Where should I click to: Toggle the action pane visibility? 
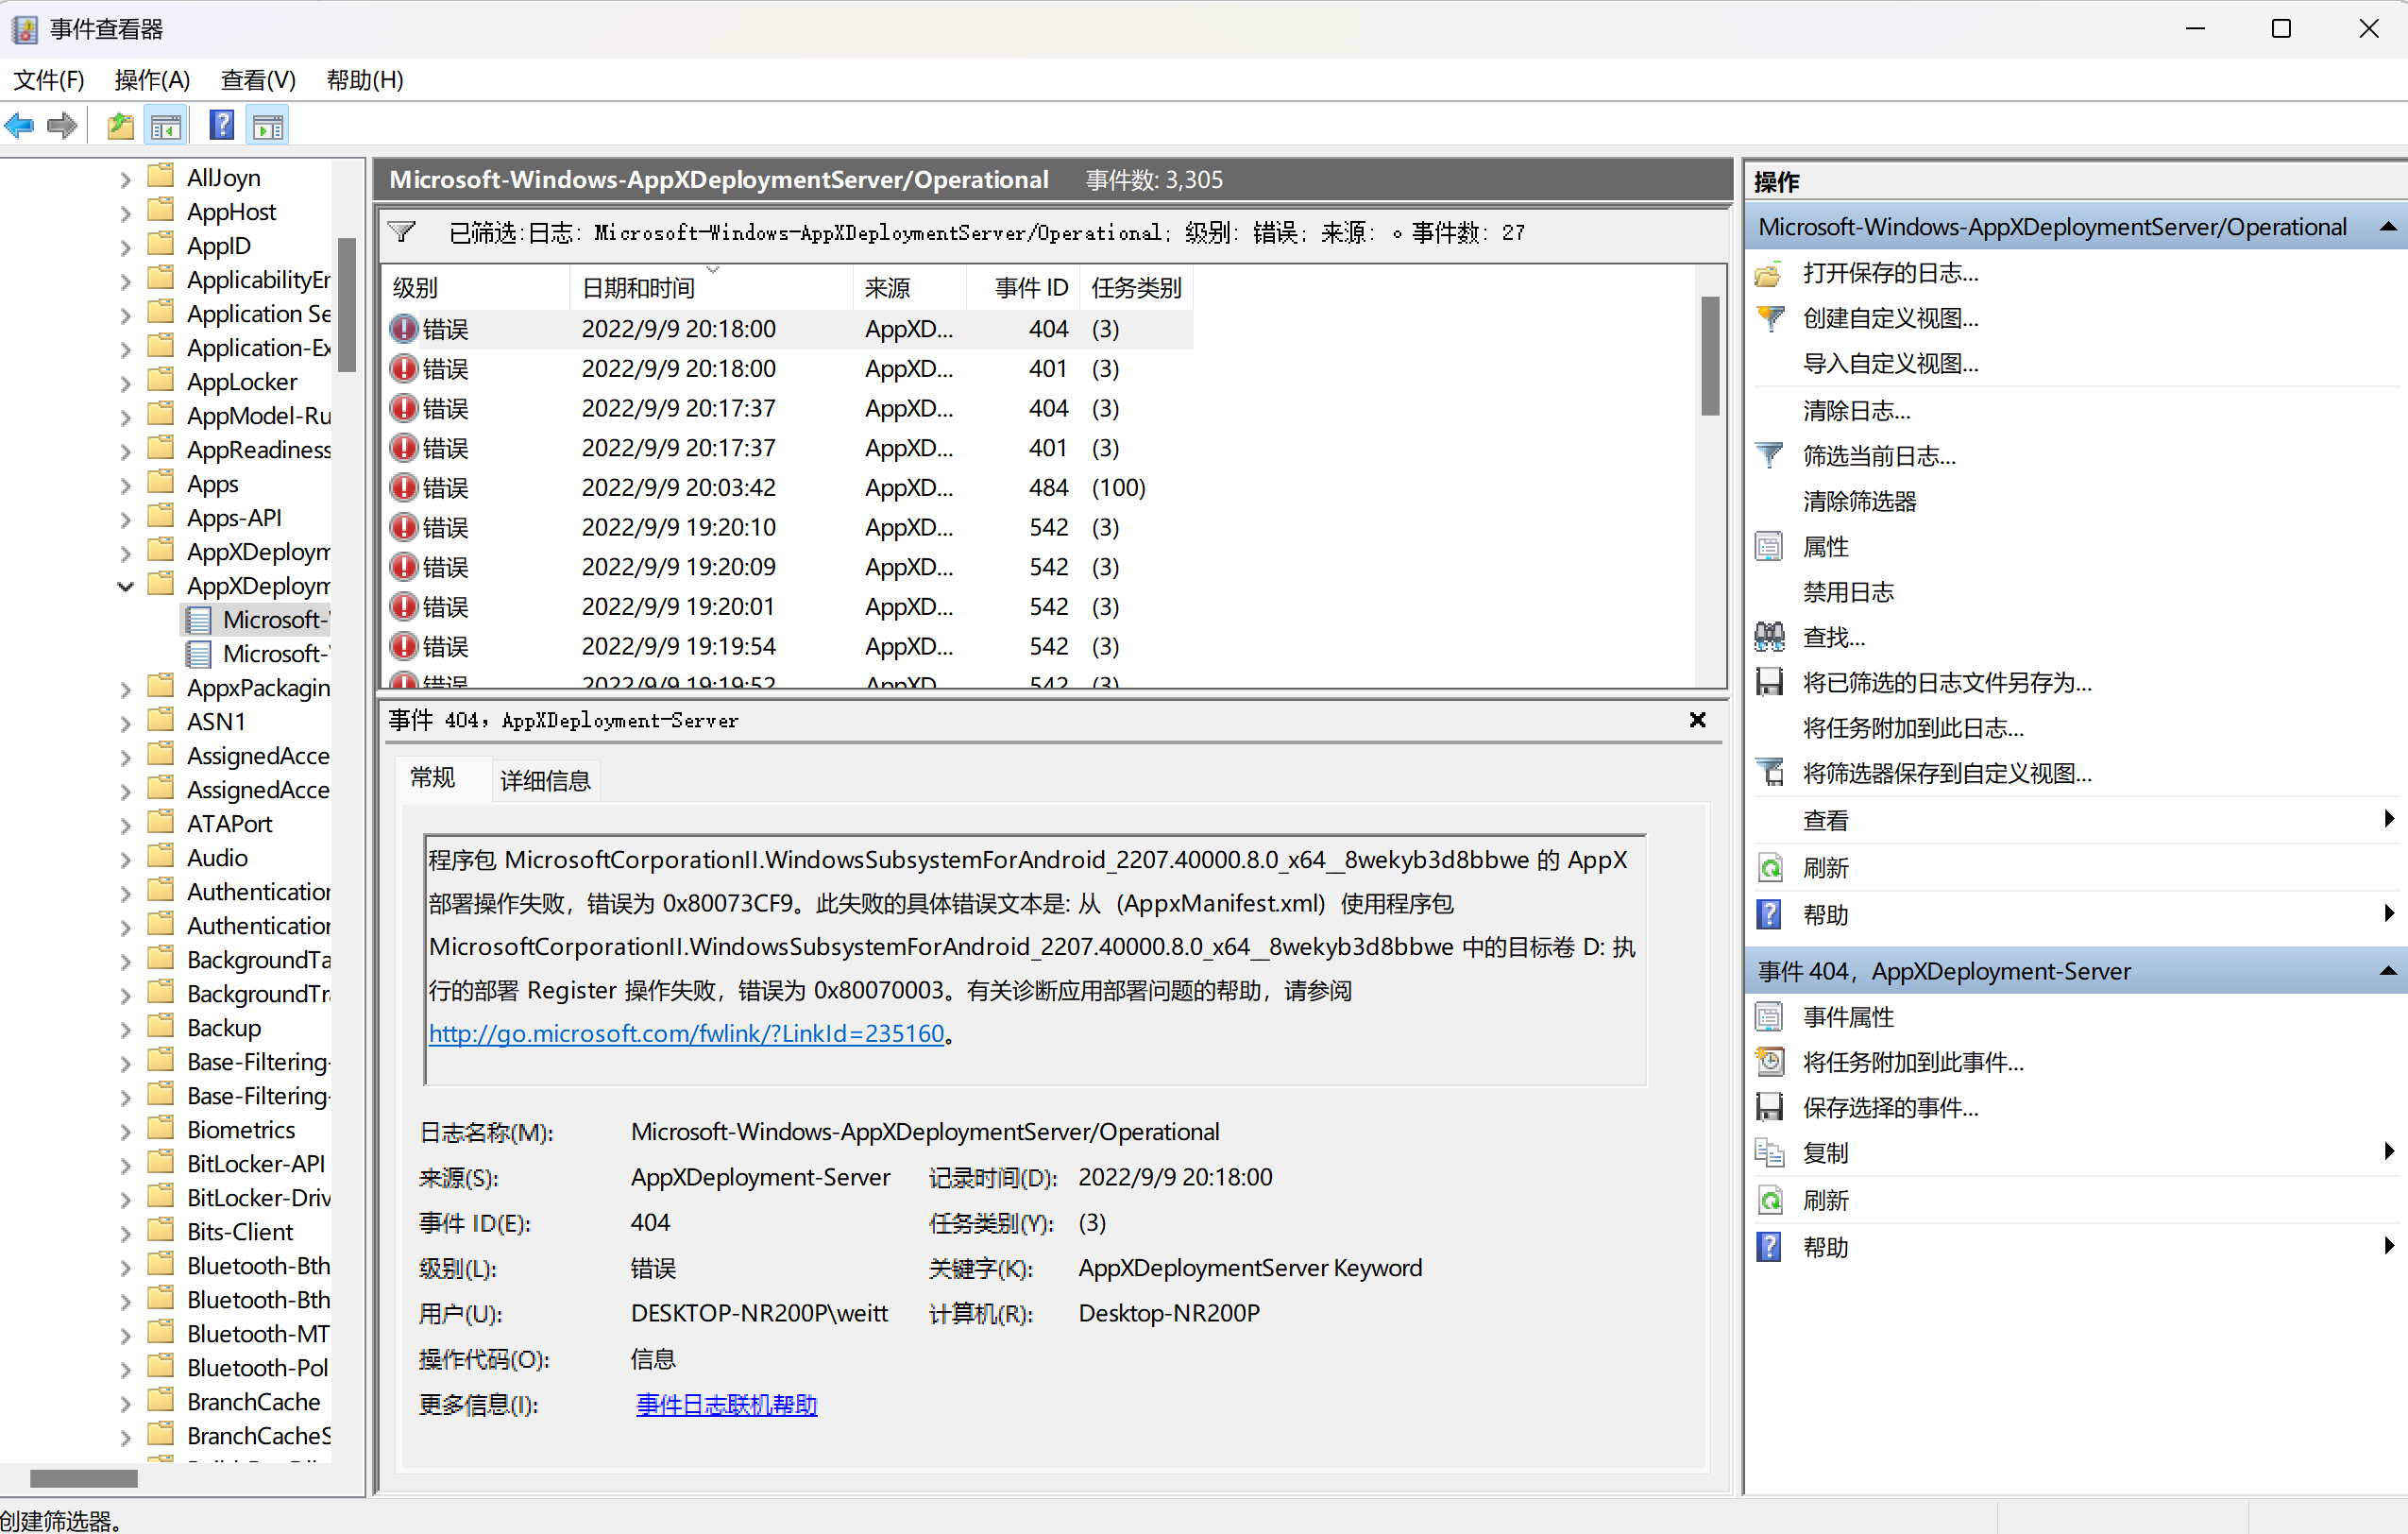266,124
